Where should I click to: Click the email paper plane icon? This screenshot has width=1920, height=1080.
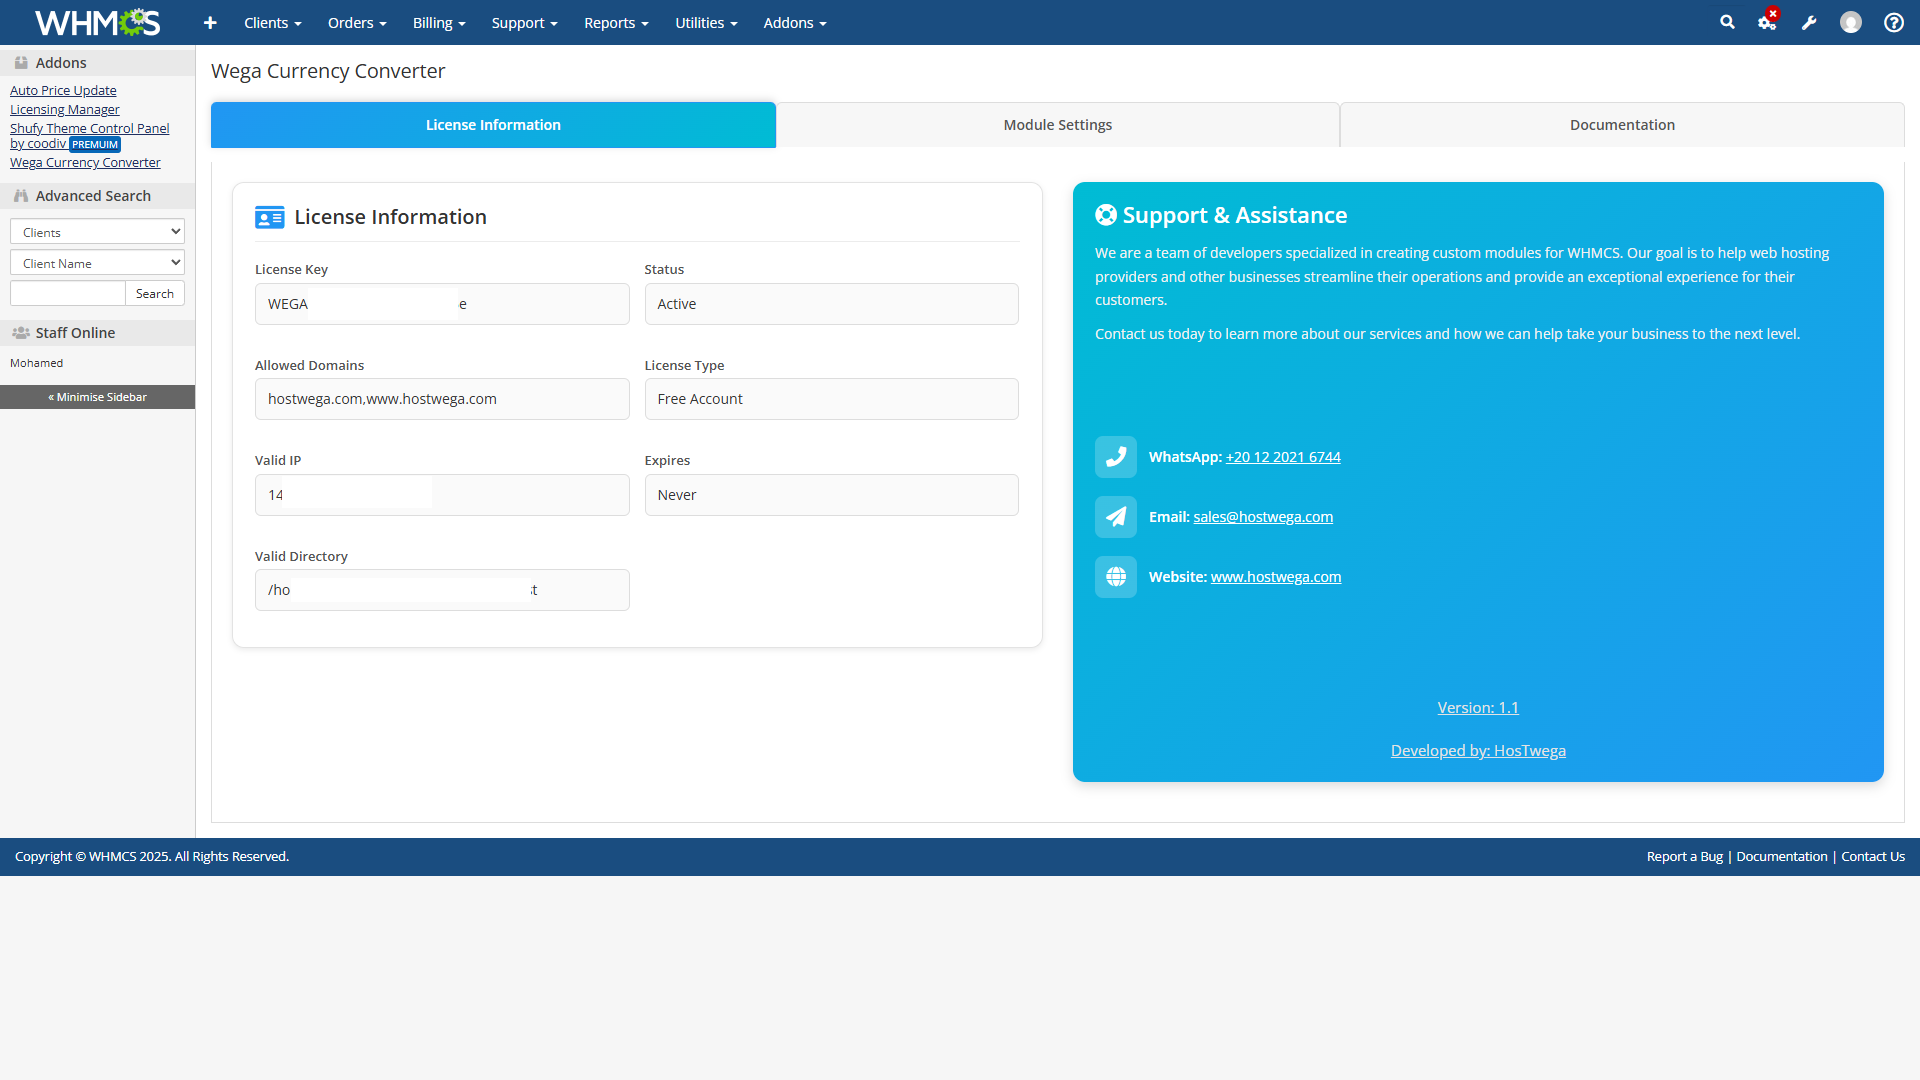coord(1116,517)
